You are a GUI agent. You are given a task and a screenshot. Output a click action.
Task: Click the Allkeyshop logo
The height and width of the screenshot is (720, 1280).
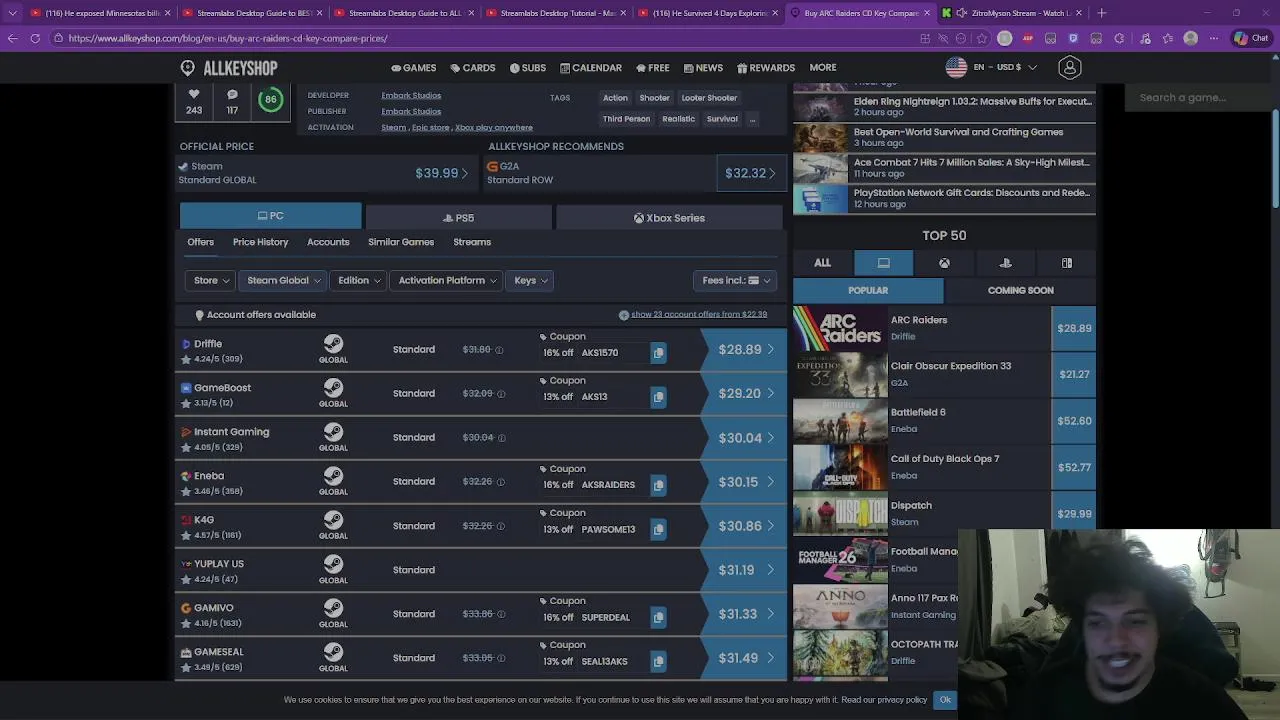click(x=229, y=68)
